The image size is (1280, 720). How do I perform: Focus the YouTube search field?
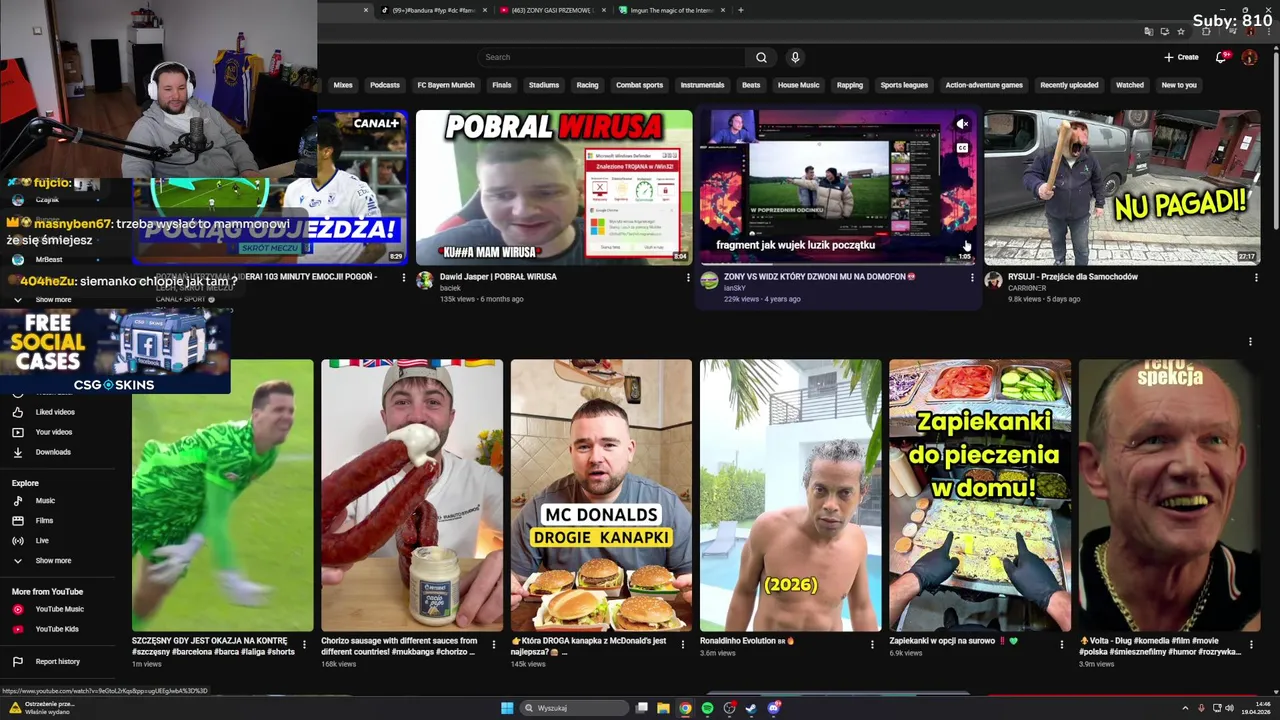click(612, 57)
